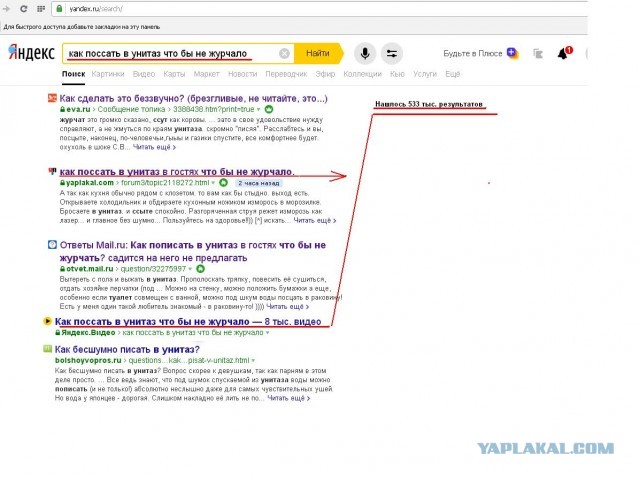Image resolution: width=640 pixels, height=478 pixels.
Task: Open result 'Как сделать это беззвучно?'
Action: pyautogui.click(x=193, y=98)
